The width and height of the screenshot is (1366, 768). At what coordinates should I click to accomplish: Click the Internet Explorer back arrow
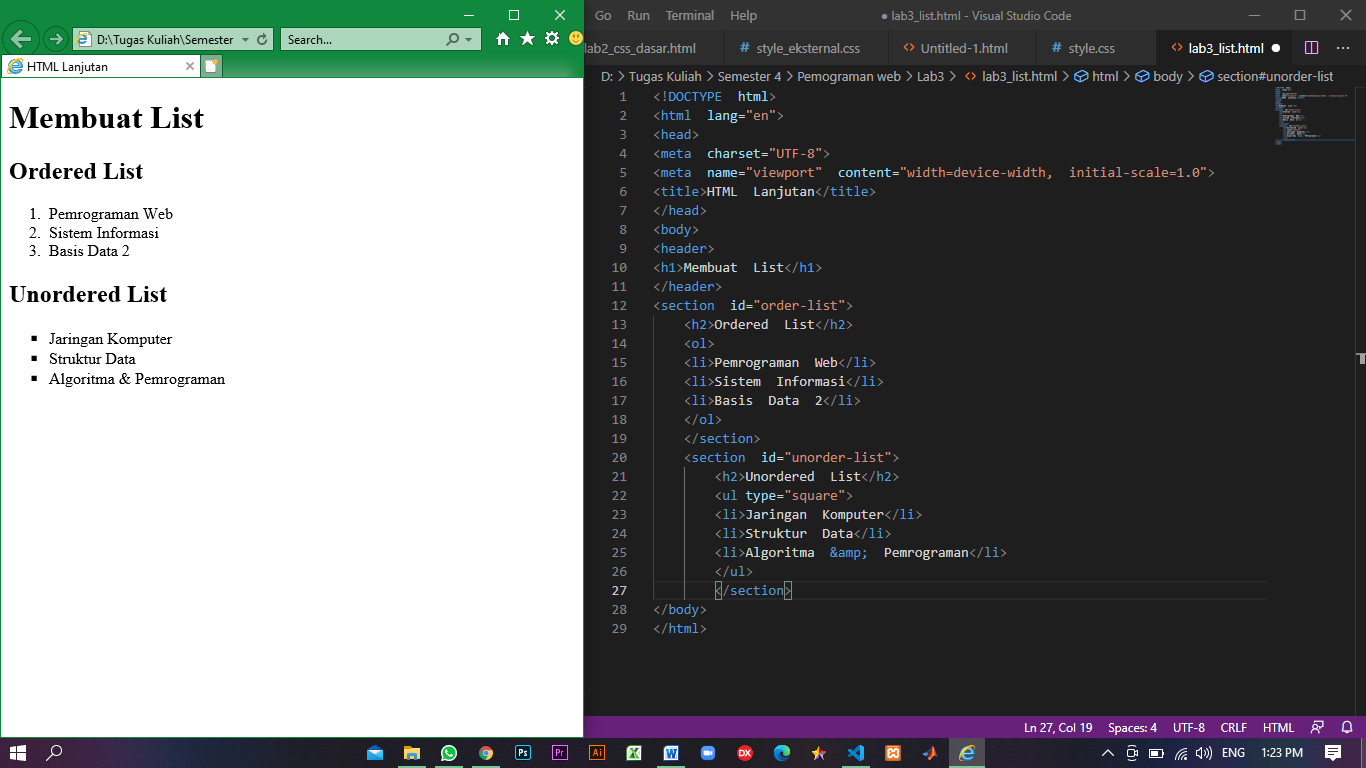21,39
